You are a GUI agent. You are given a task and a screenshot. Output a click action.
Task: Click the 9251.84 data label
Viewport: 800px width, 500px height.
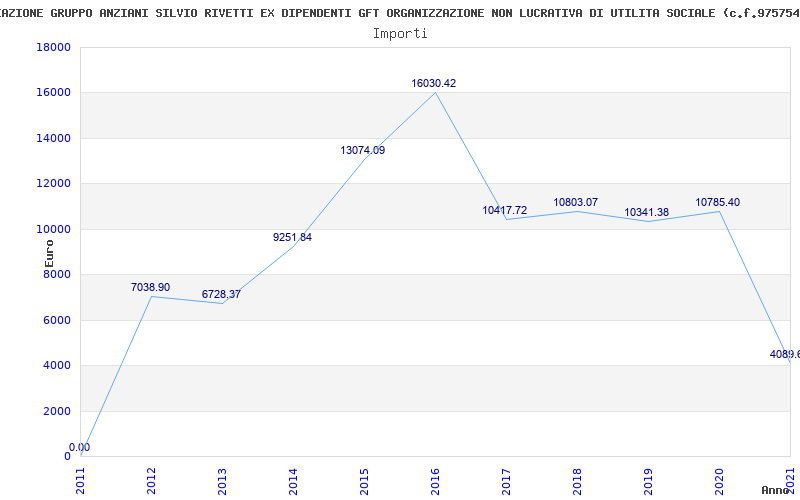pos(292,237)
